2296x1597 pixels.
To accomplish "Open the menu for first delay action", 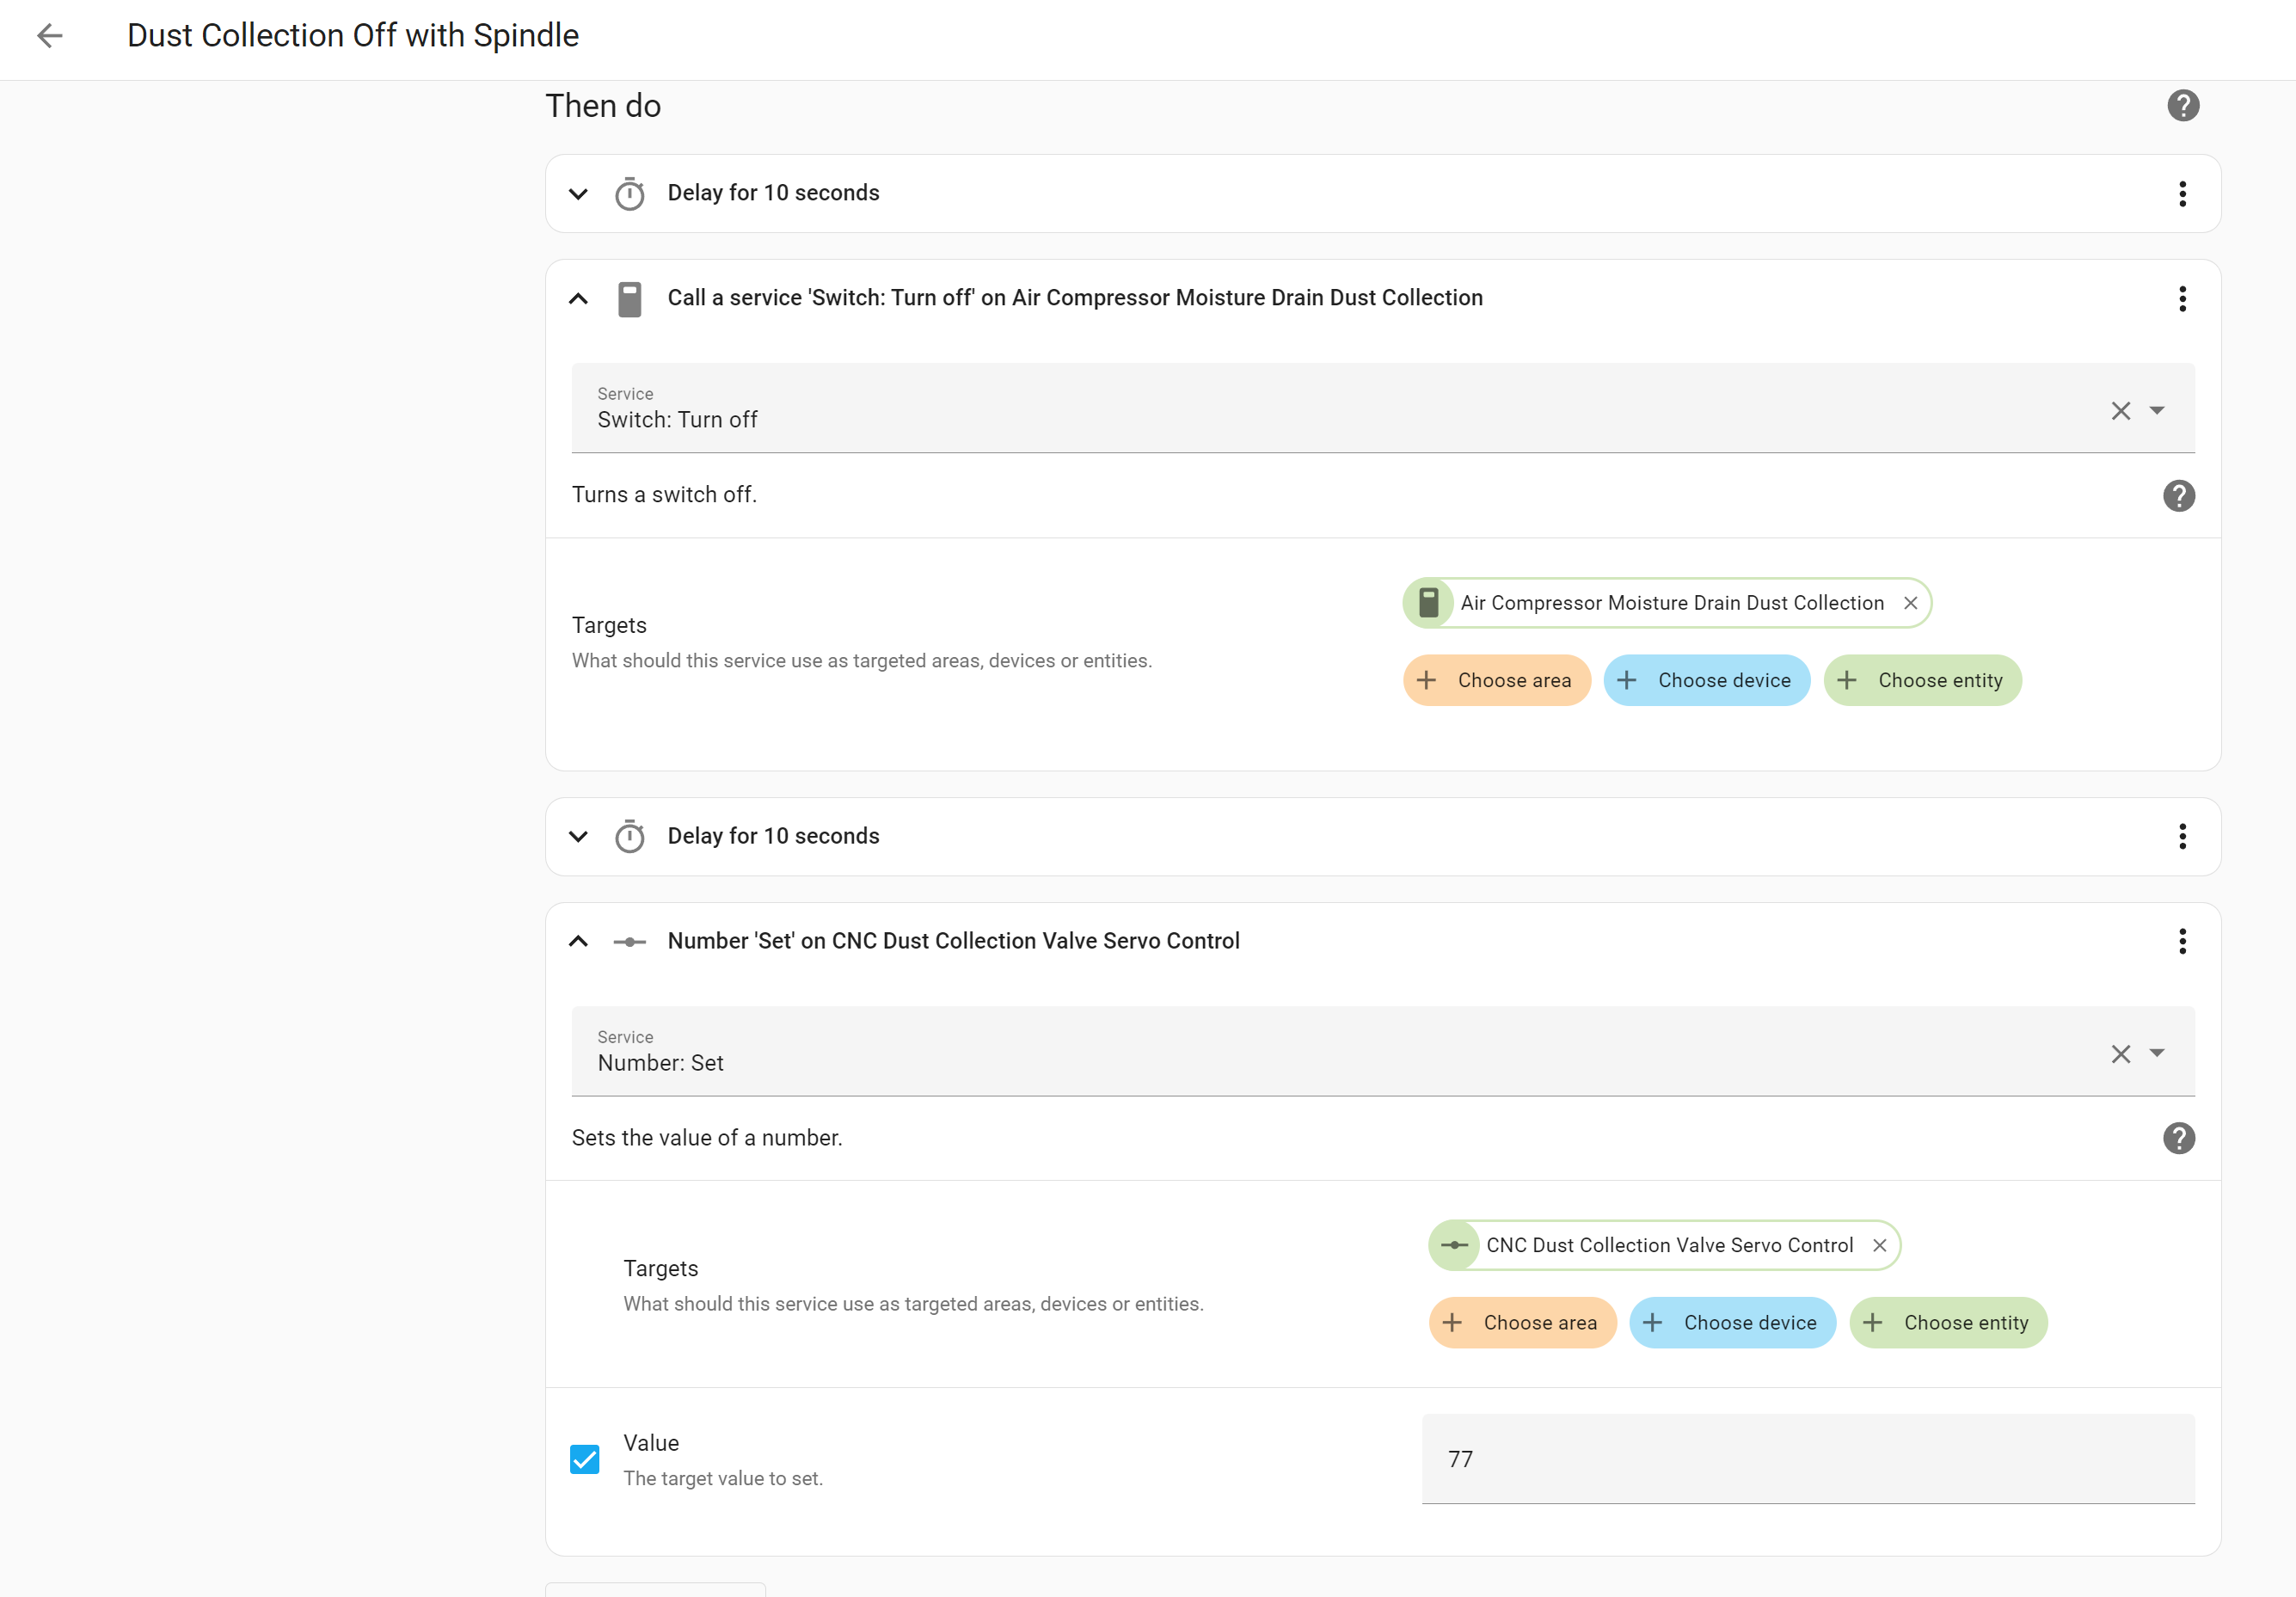I will [x=2183, y=193].
